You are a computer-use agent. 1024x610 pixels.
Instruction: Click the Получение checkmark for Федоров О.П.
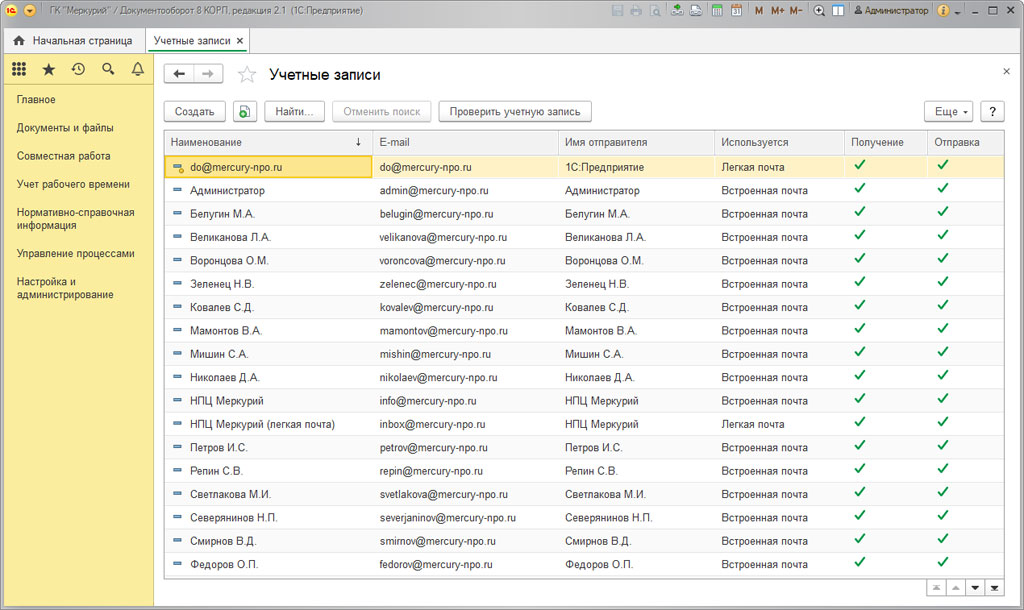(x=859, y=563)
